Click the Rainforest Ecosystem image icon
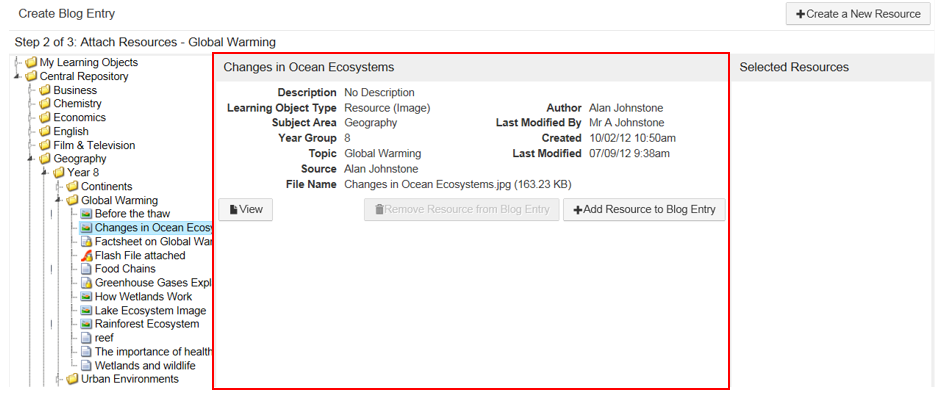The height and width of the screenshot is (406, 942). click(86, 324)
